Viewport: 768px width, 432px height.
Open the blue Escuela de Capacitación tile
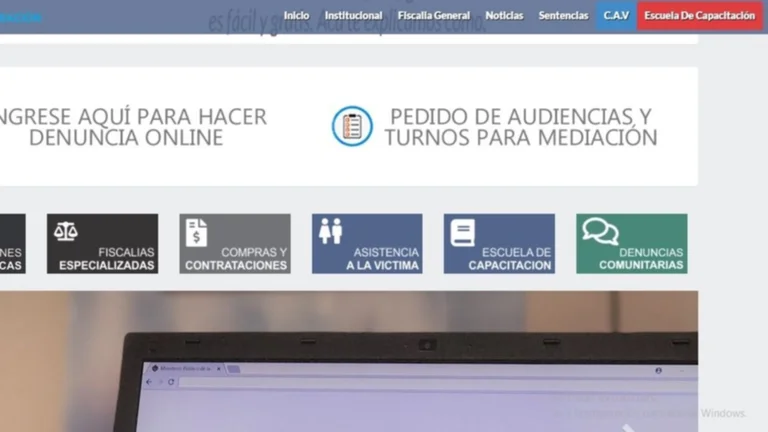[500, 243]
